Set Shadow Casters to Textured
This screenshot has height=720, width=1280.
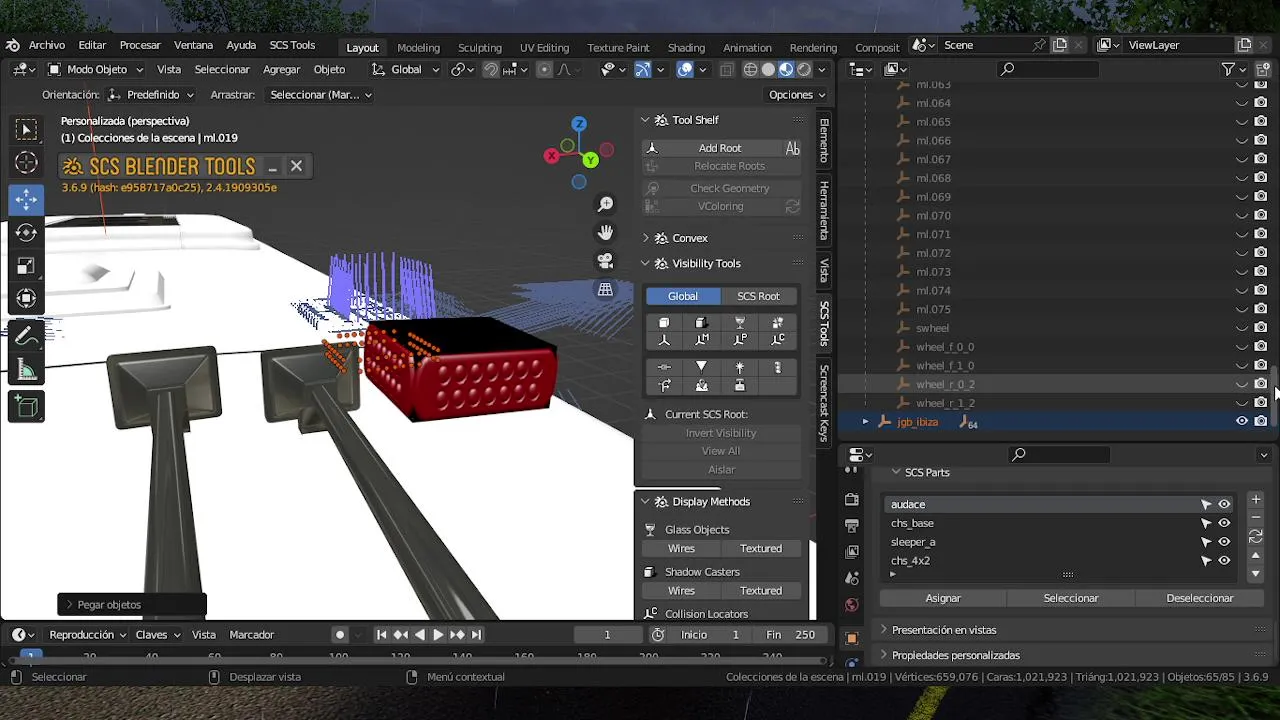click(x=761, y=590)
